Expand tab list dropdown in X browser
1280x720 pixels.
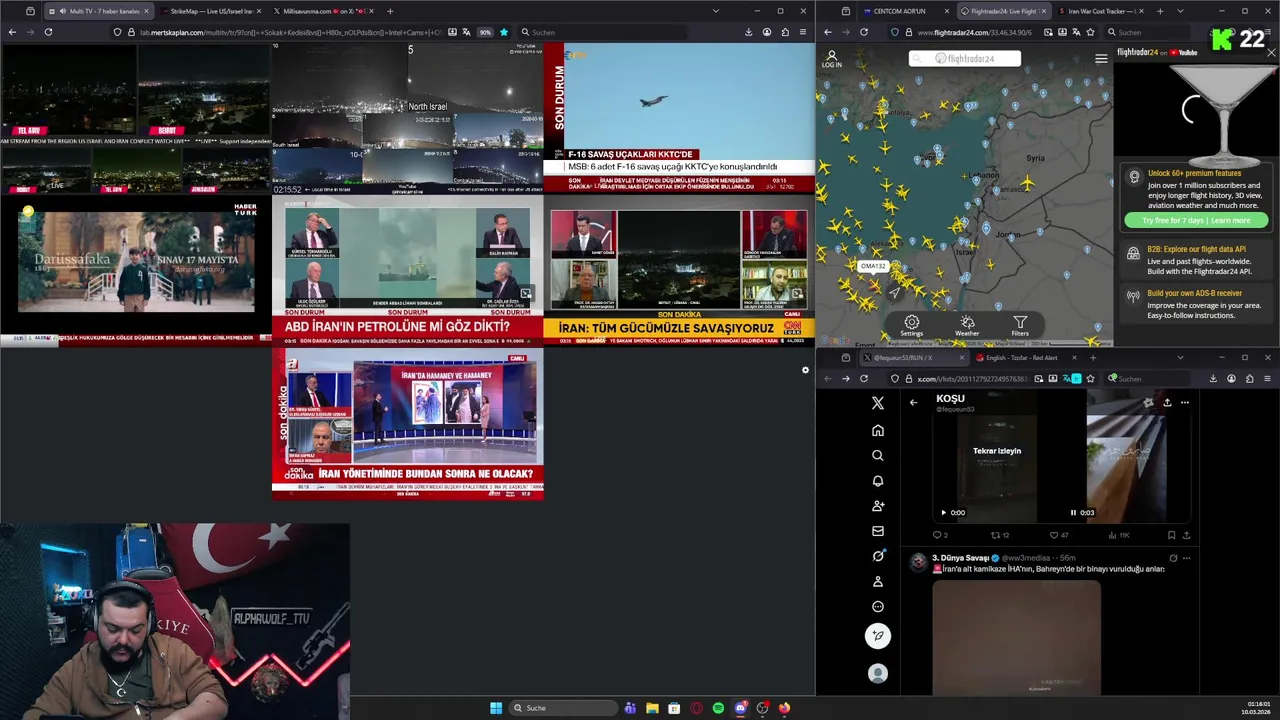[x=1180, y=357]
